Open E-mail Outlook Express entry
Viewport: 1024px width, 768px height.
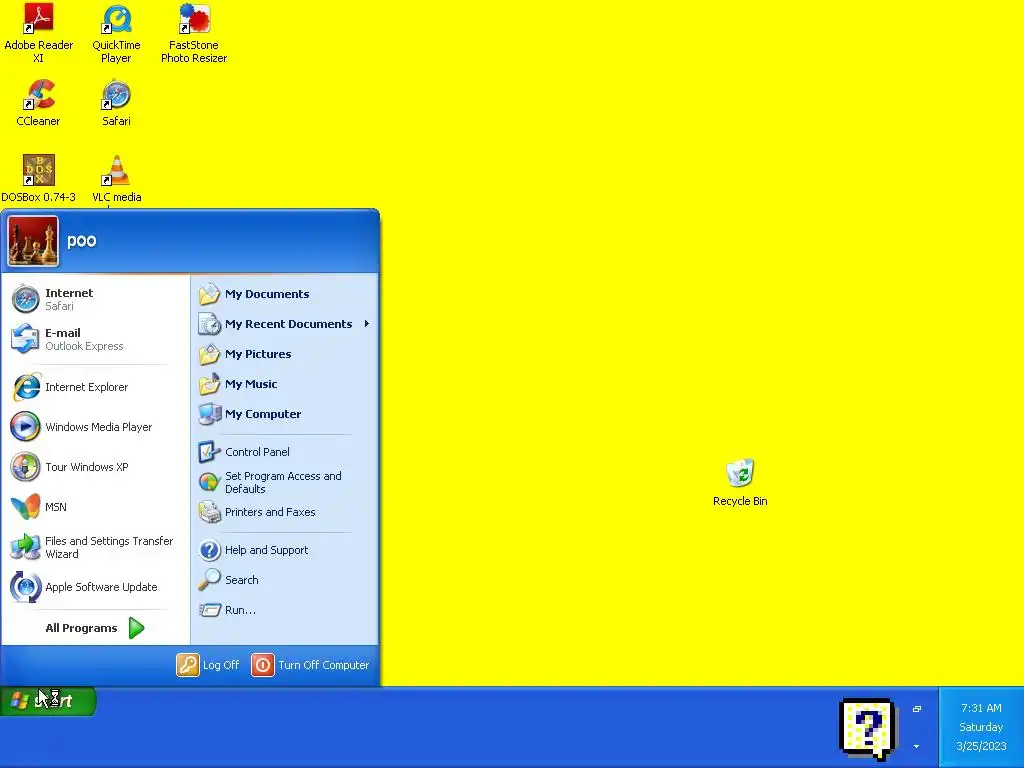coord(95,339)
